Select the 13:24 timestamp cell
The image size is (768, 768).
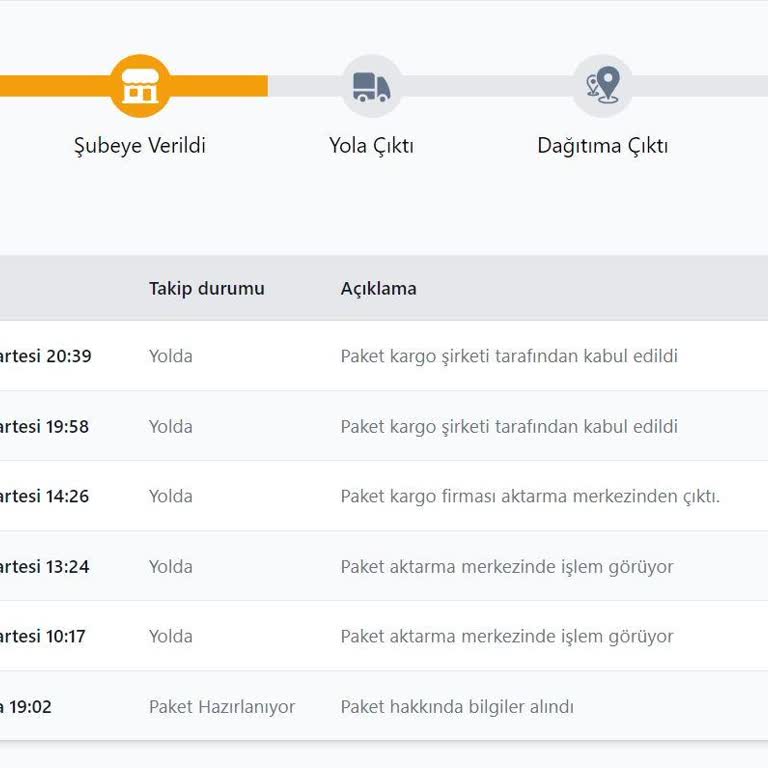(45, 567)
